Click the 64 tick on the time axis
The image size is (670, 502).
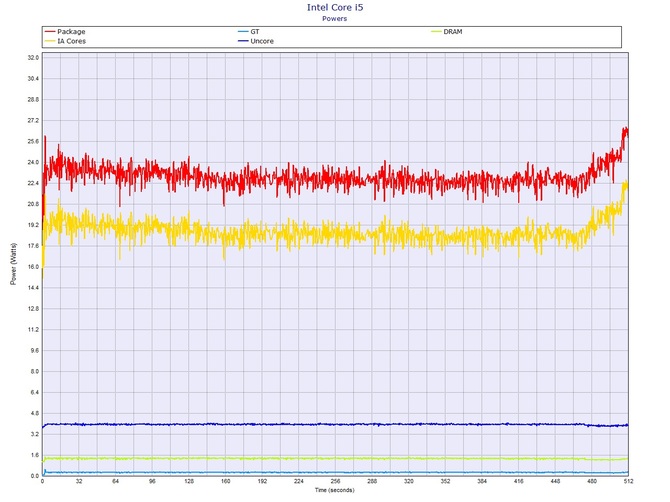click(115, 481)
